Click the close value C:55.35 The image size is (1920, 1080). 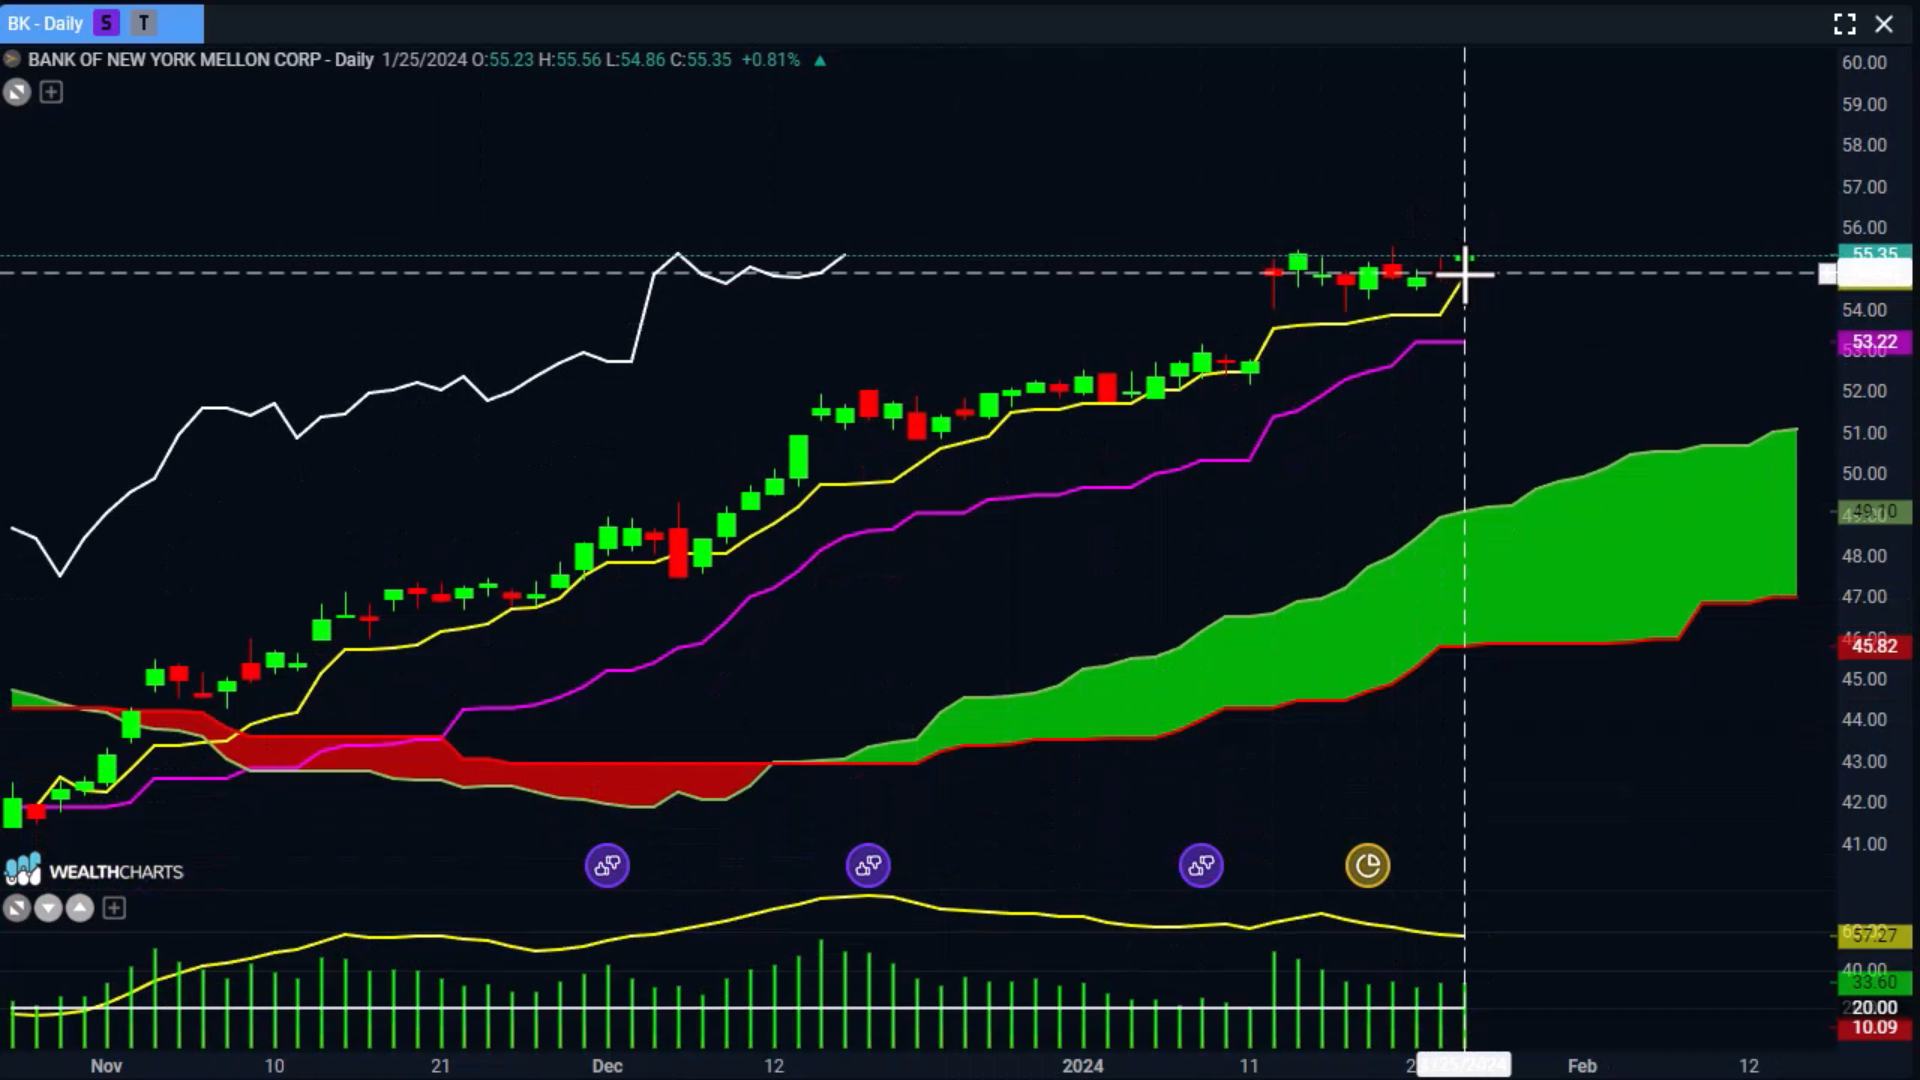701,60
